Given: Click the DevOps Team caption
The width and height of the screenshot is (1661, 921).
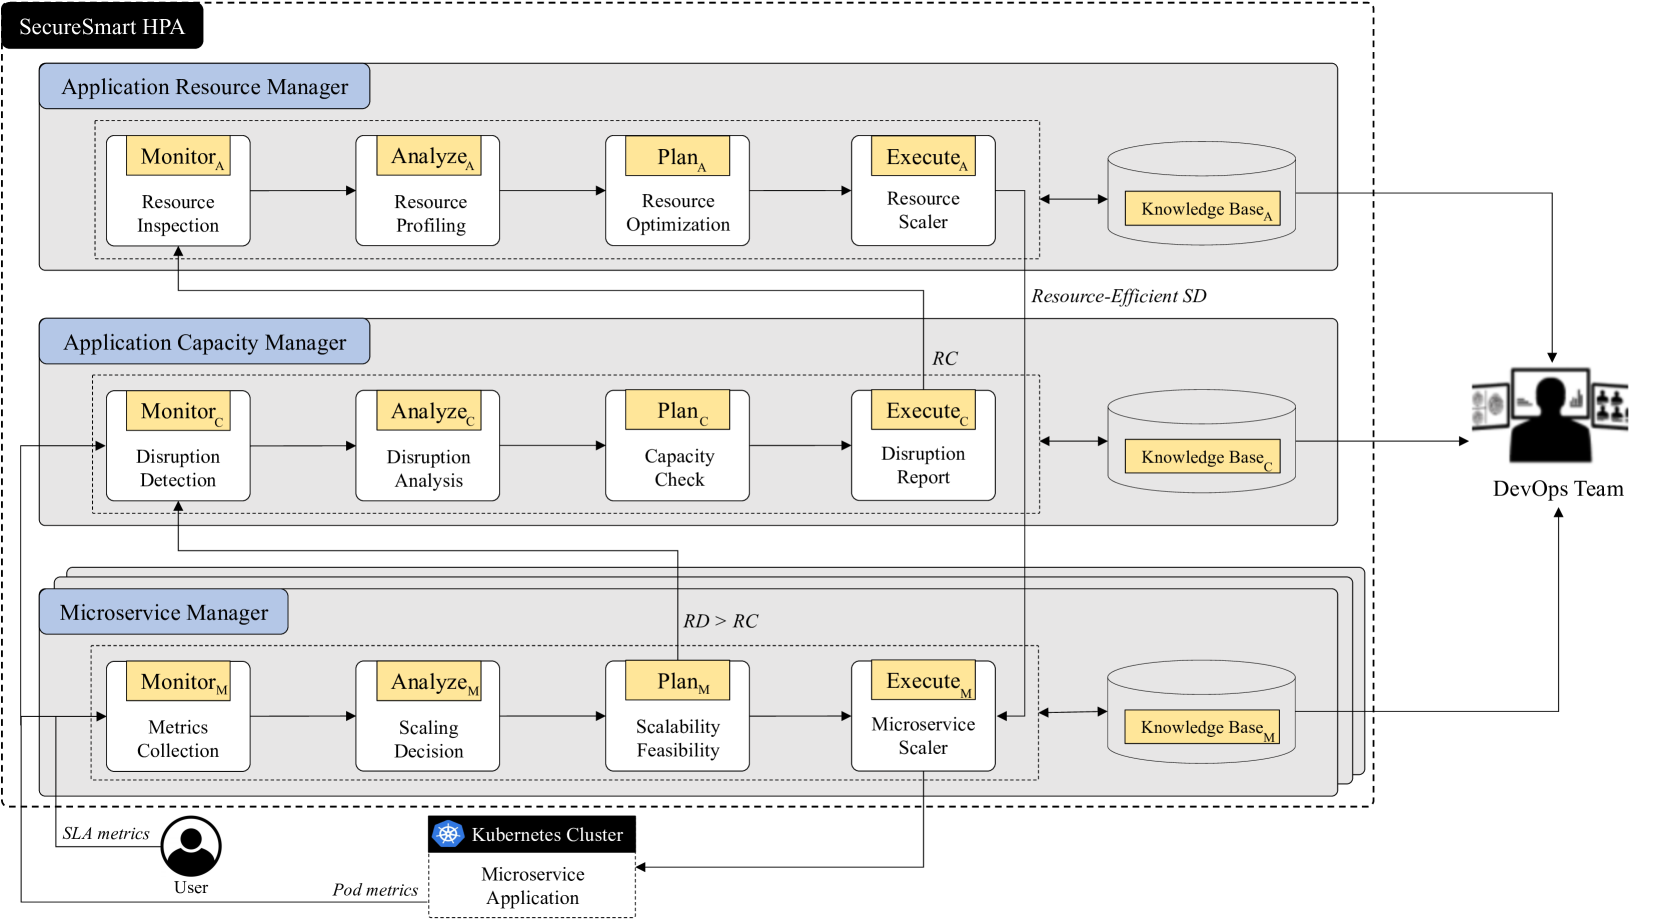Looking at the screenshot, I should (1558, 489).
